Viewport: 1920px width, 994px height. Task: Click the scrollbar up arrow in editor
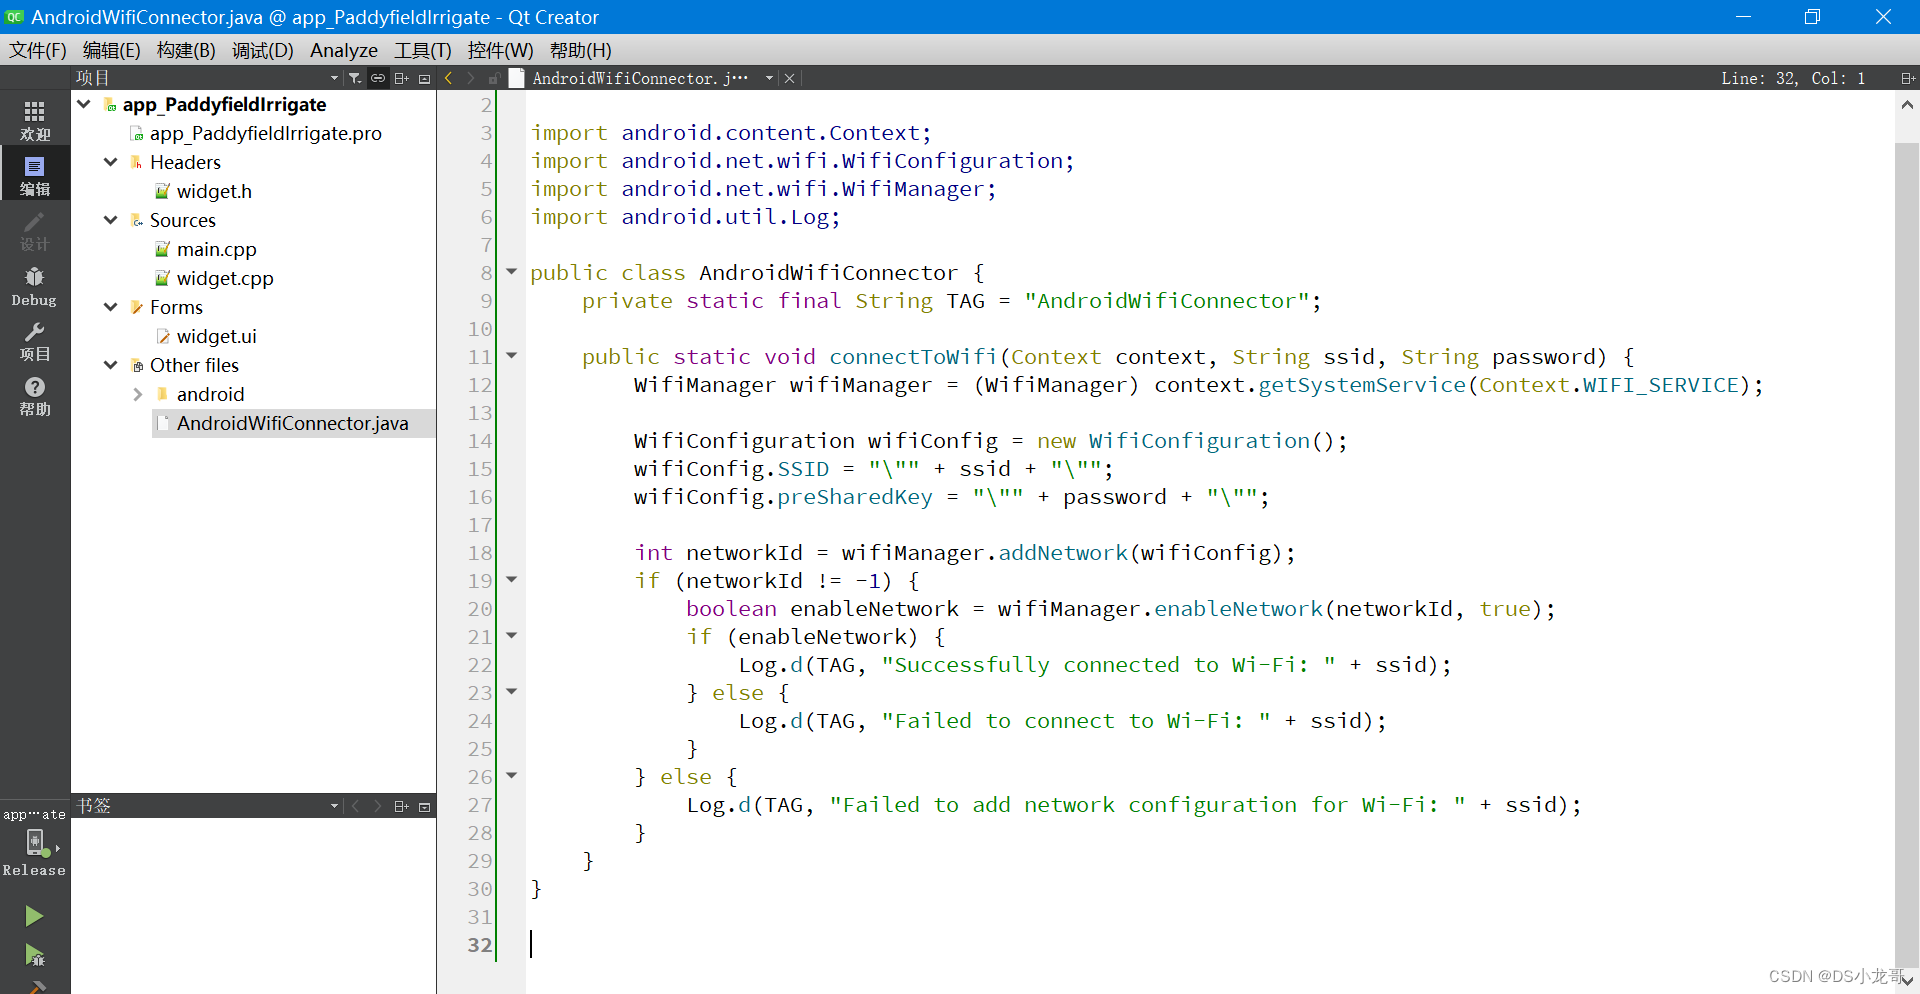coord(1907,104)
